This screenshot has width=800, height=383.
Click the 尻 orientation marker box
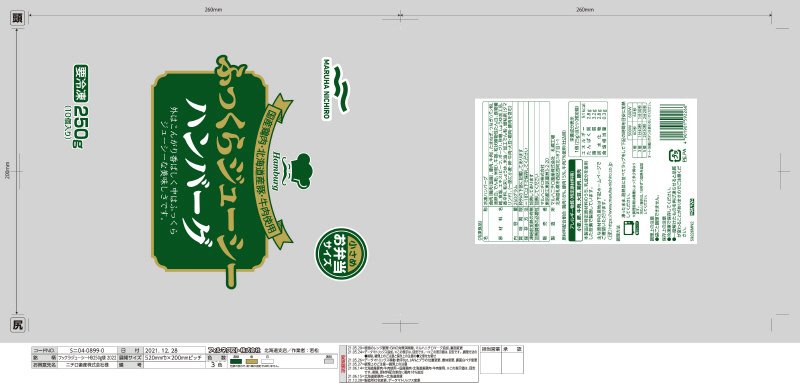pos(18,325)
